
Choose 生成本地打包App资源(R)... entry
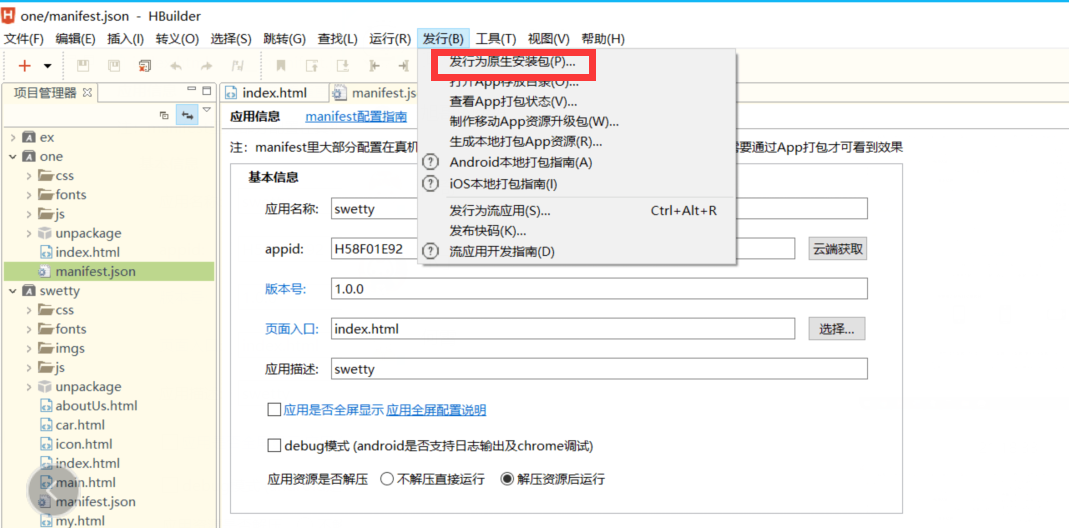click(x=526, y=142)
